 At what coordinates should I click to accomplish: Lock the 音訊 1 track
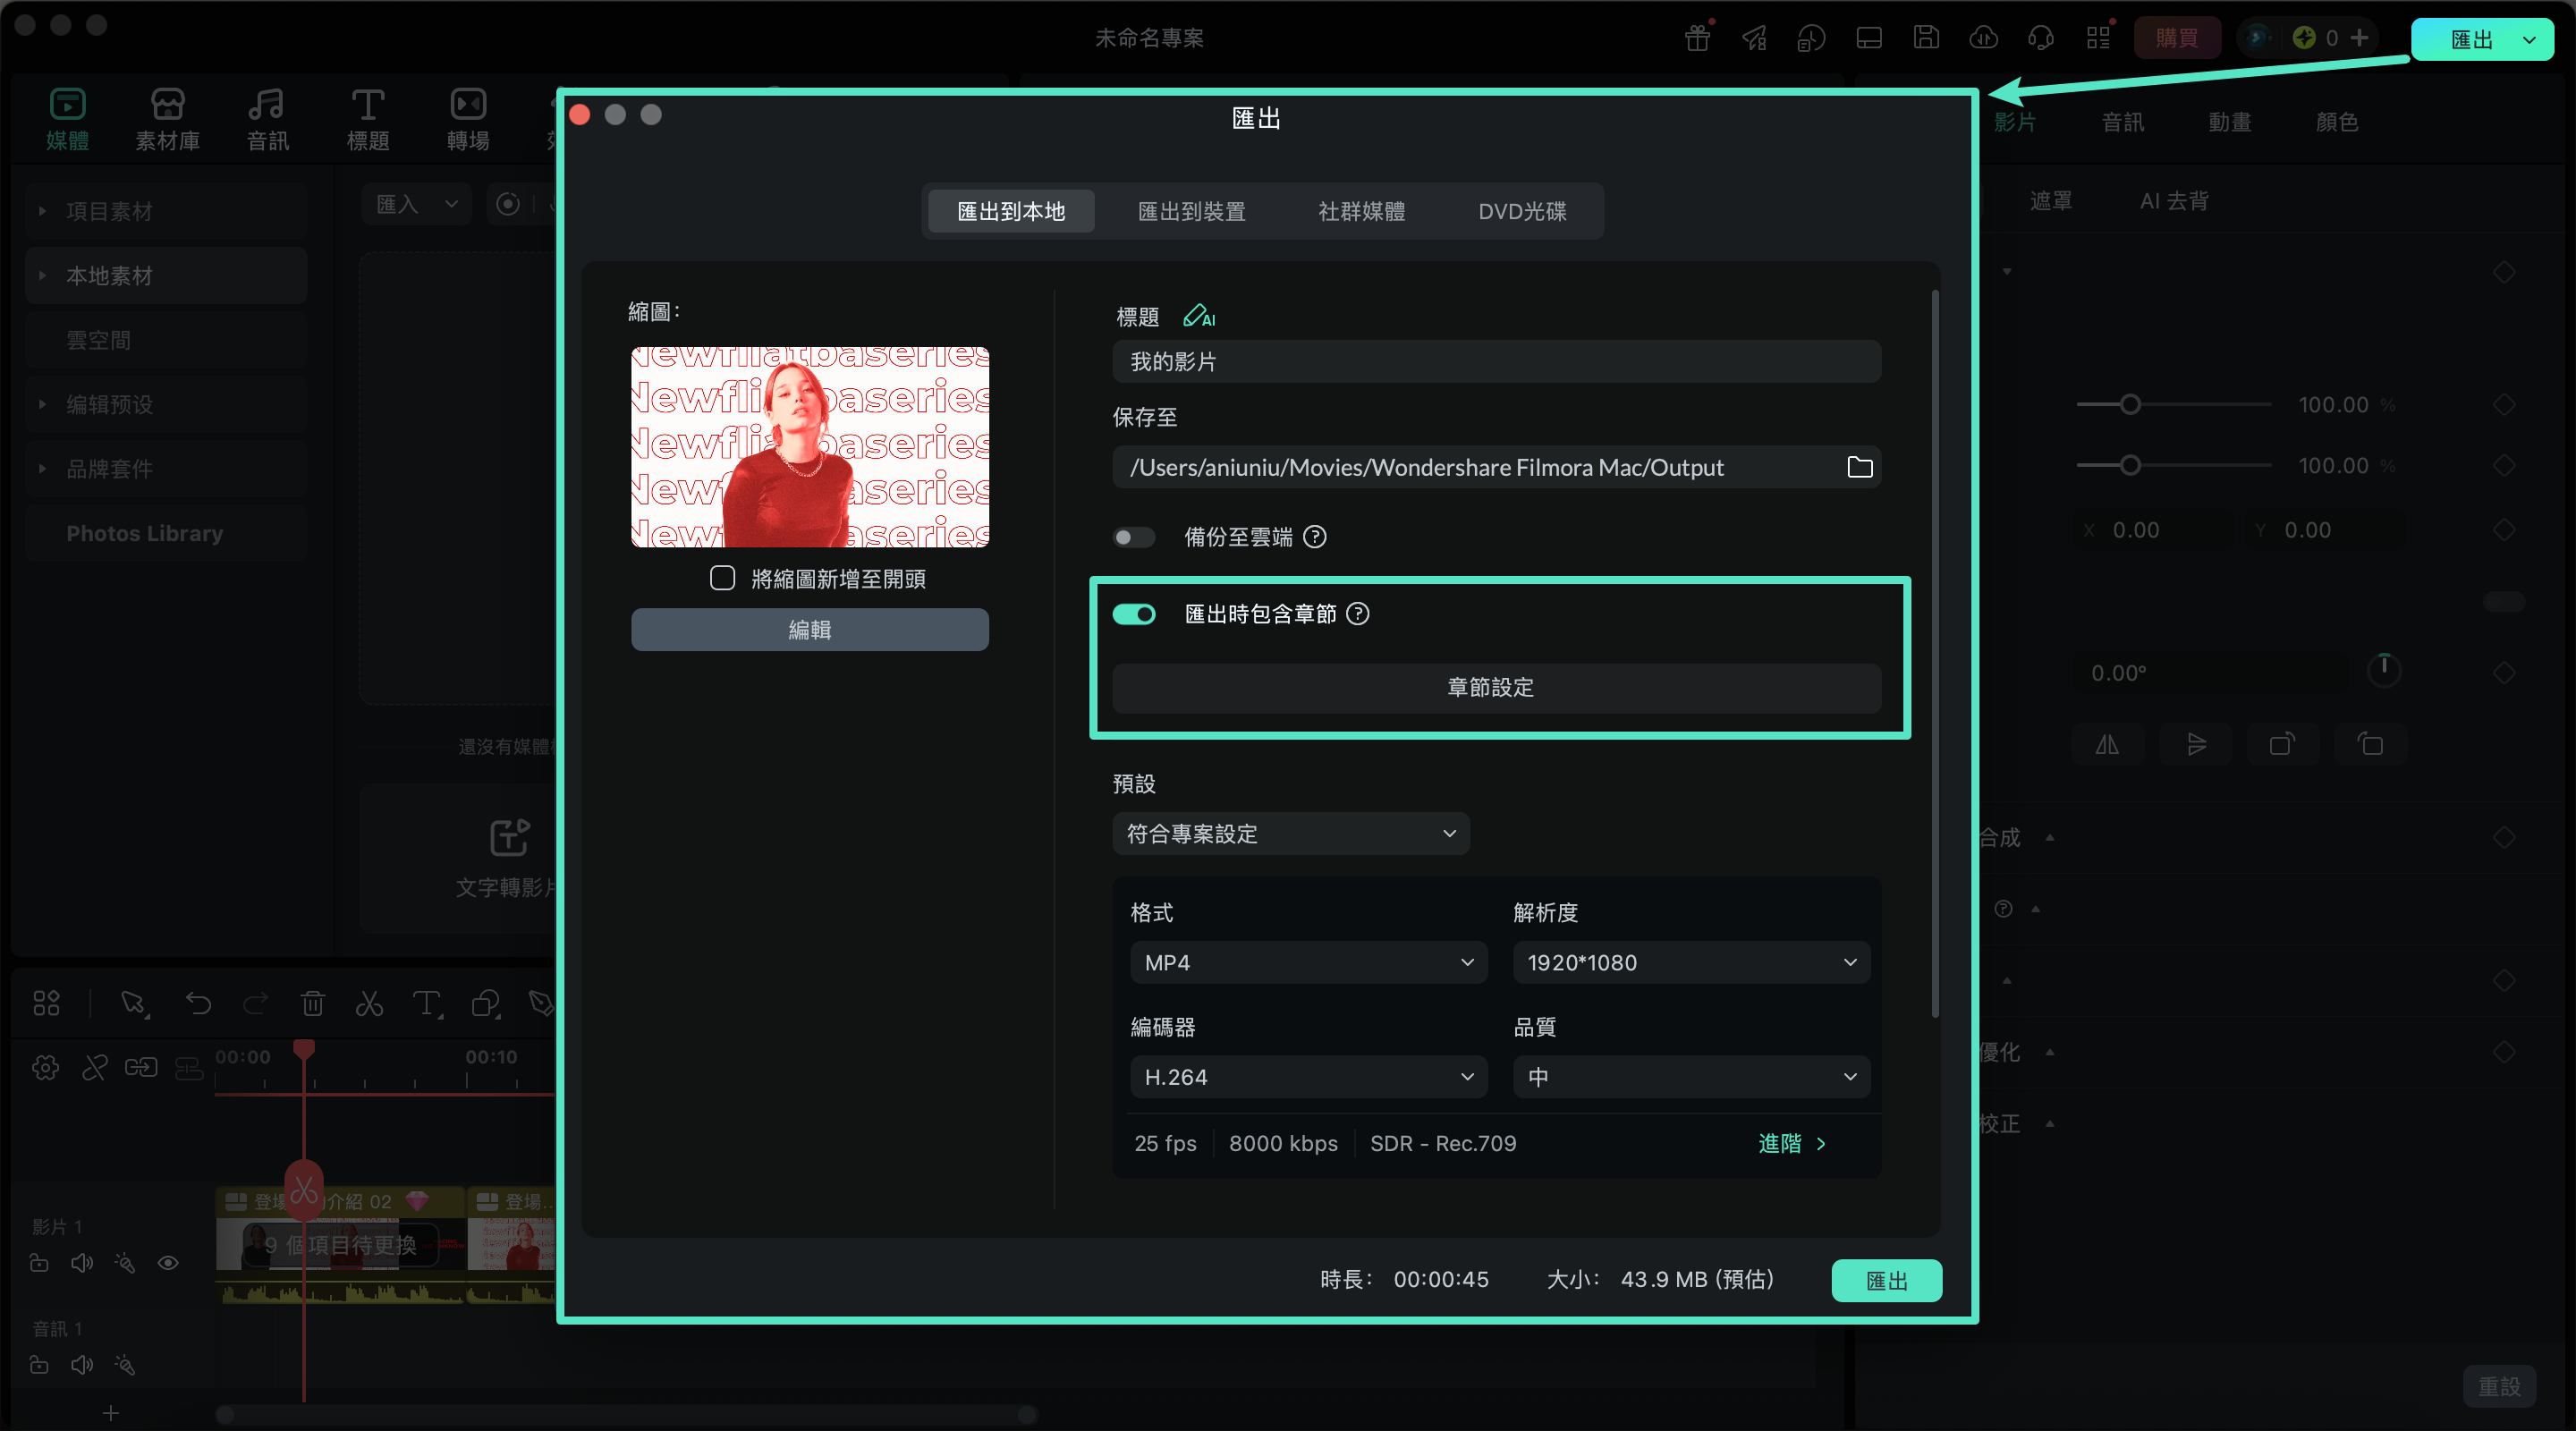click(x=39, y=1365)
